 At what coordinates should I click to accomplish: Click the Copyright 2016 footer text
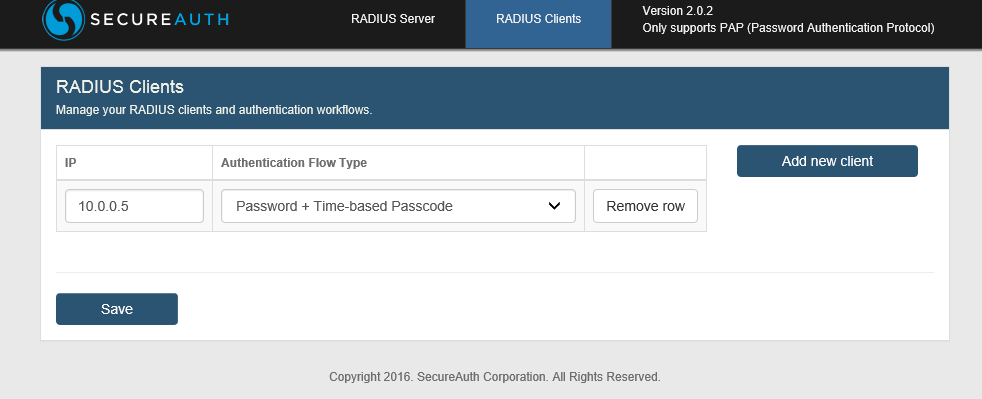(x=495, y=377)
